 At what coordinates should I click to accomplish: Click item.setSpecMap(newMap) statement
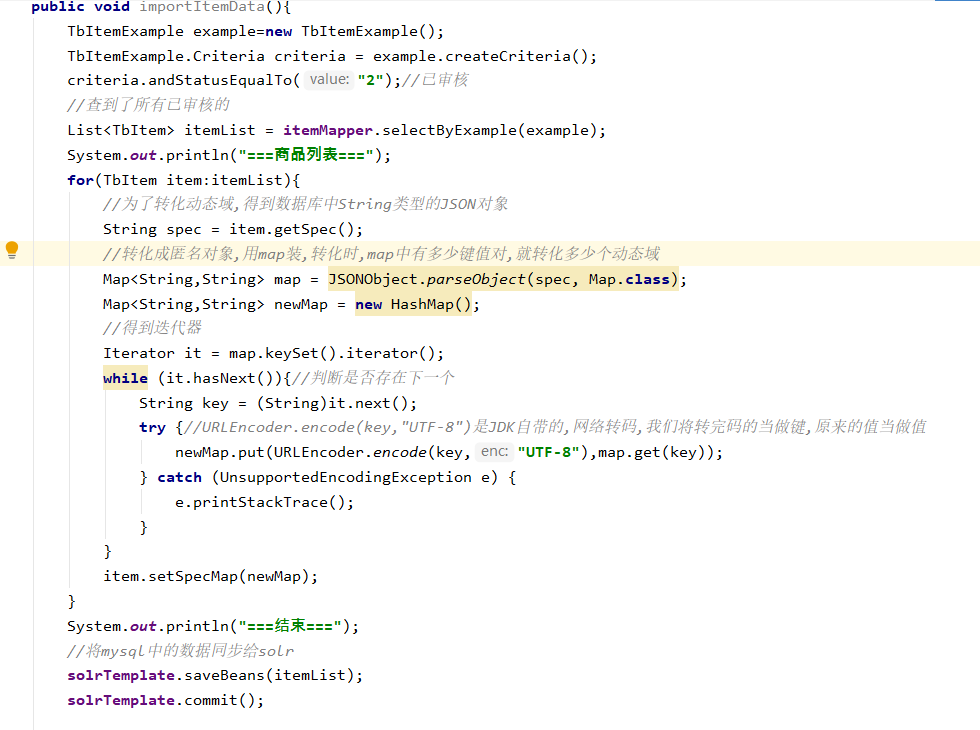[x=211, y=576]
